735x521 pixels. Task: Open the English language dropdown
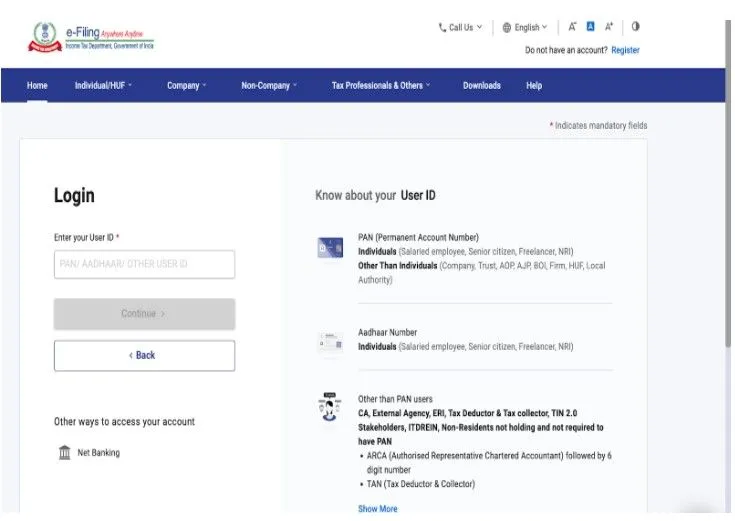525,28
